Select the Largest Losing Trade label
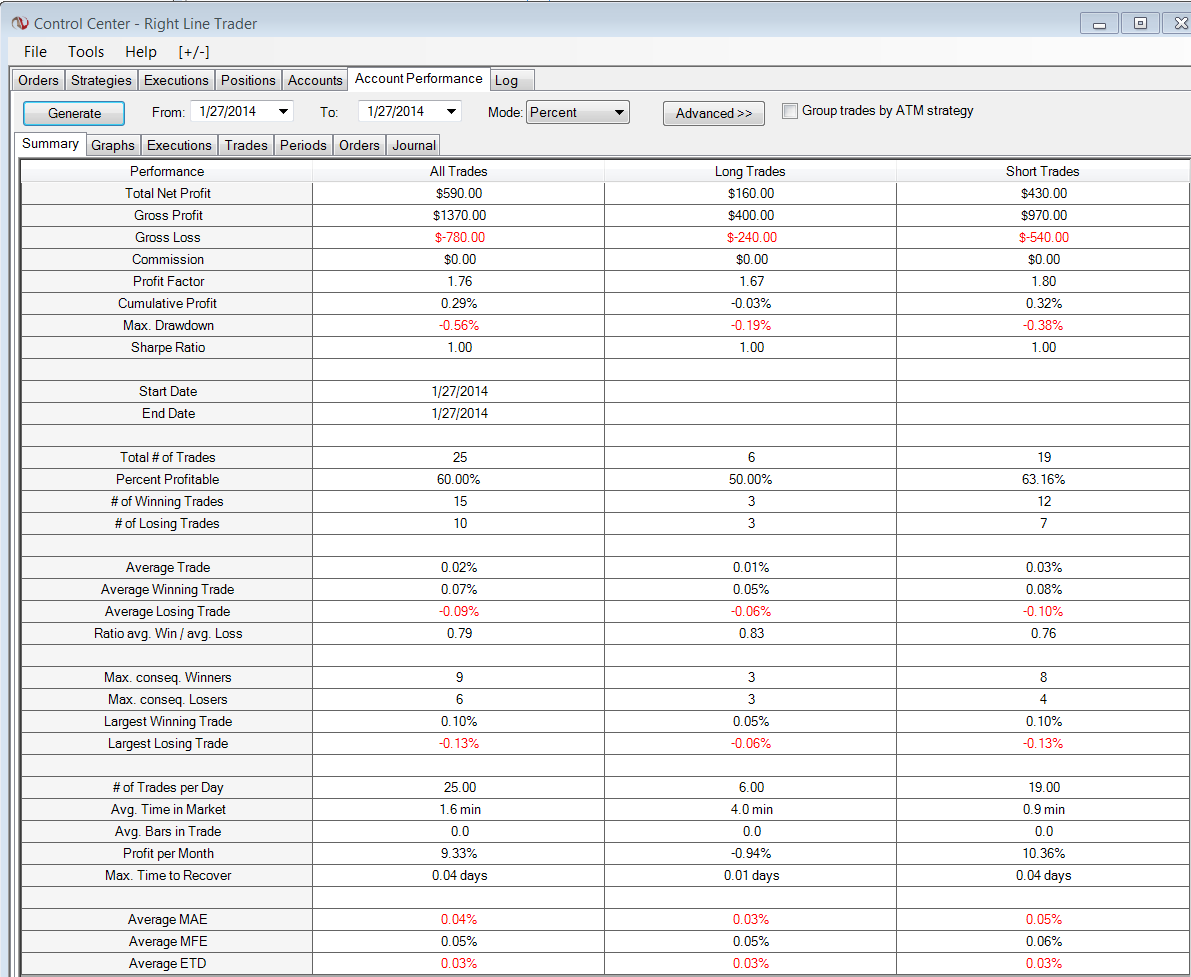The width and height of the screenshot is (1191, 977). point(168,745)
